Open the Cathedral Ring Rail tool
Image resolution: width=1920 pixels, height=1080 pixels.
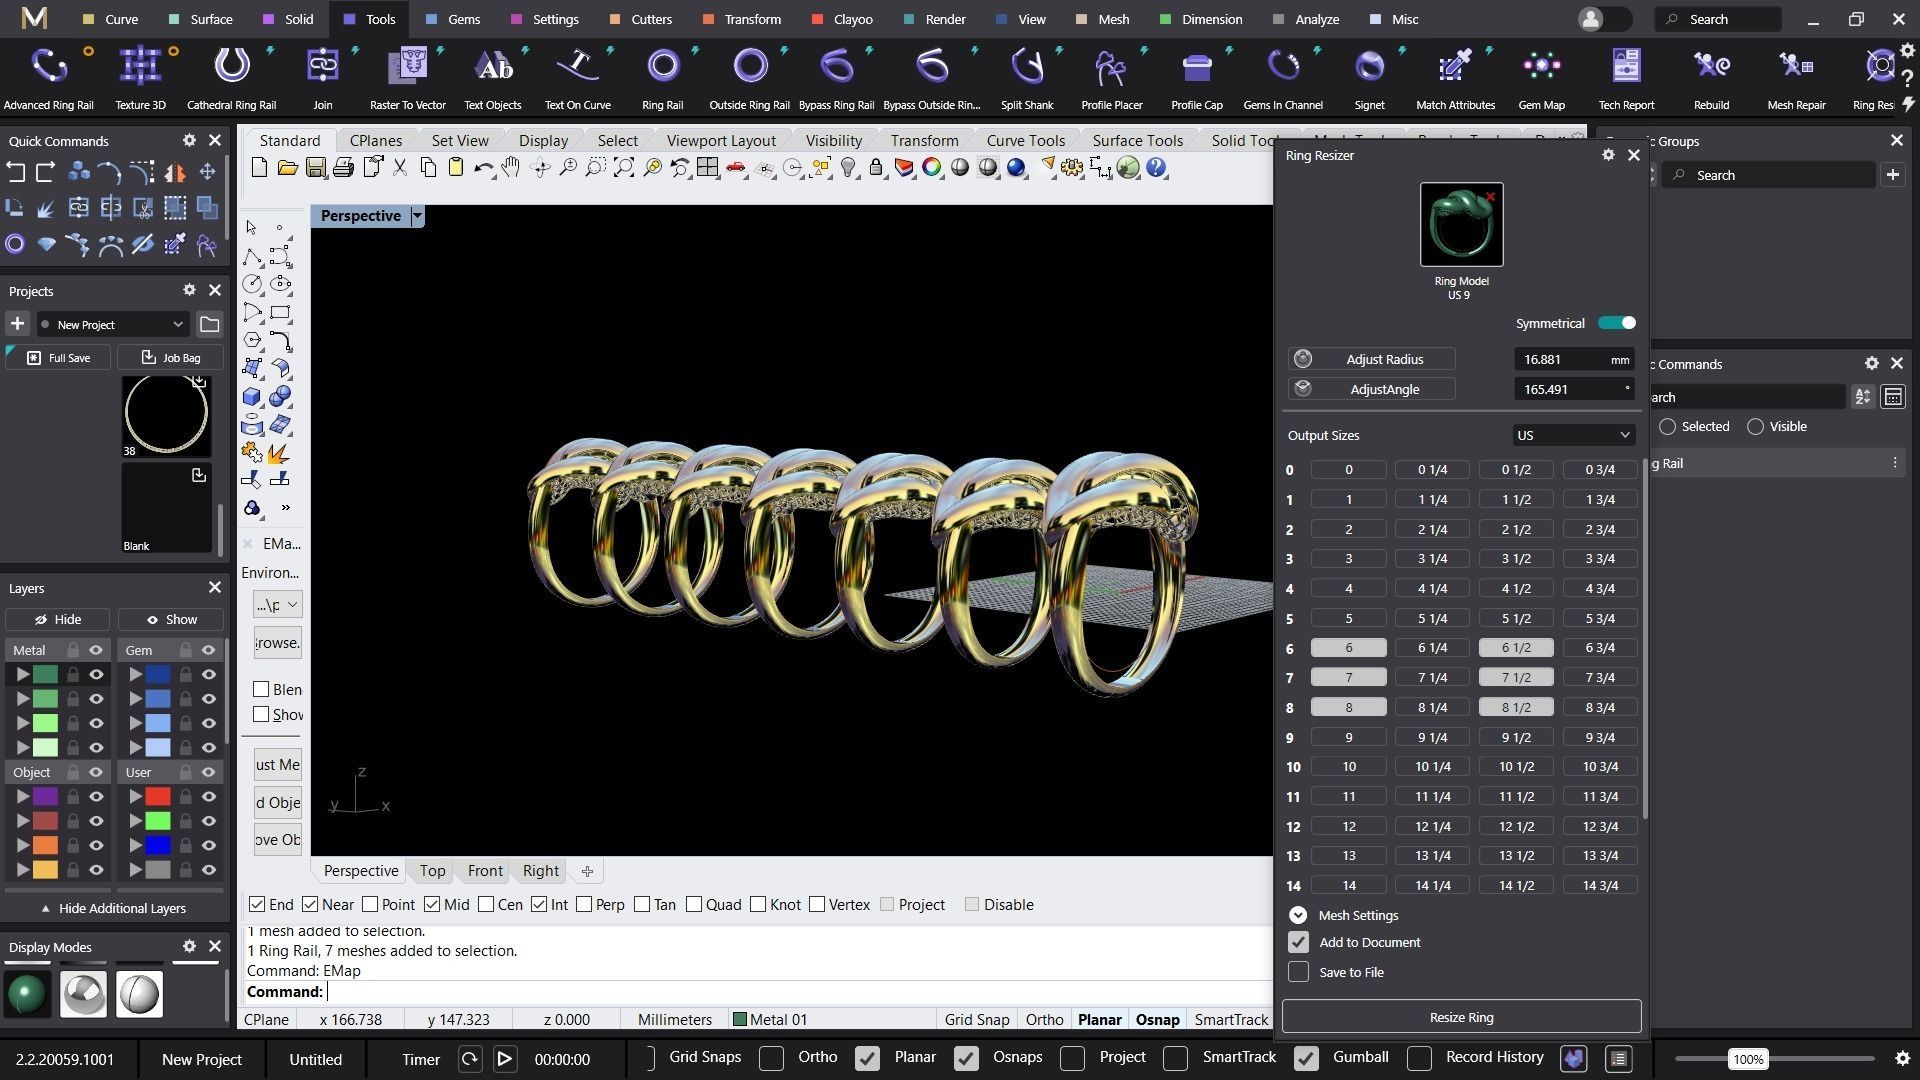(x=231, y=78)
